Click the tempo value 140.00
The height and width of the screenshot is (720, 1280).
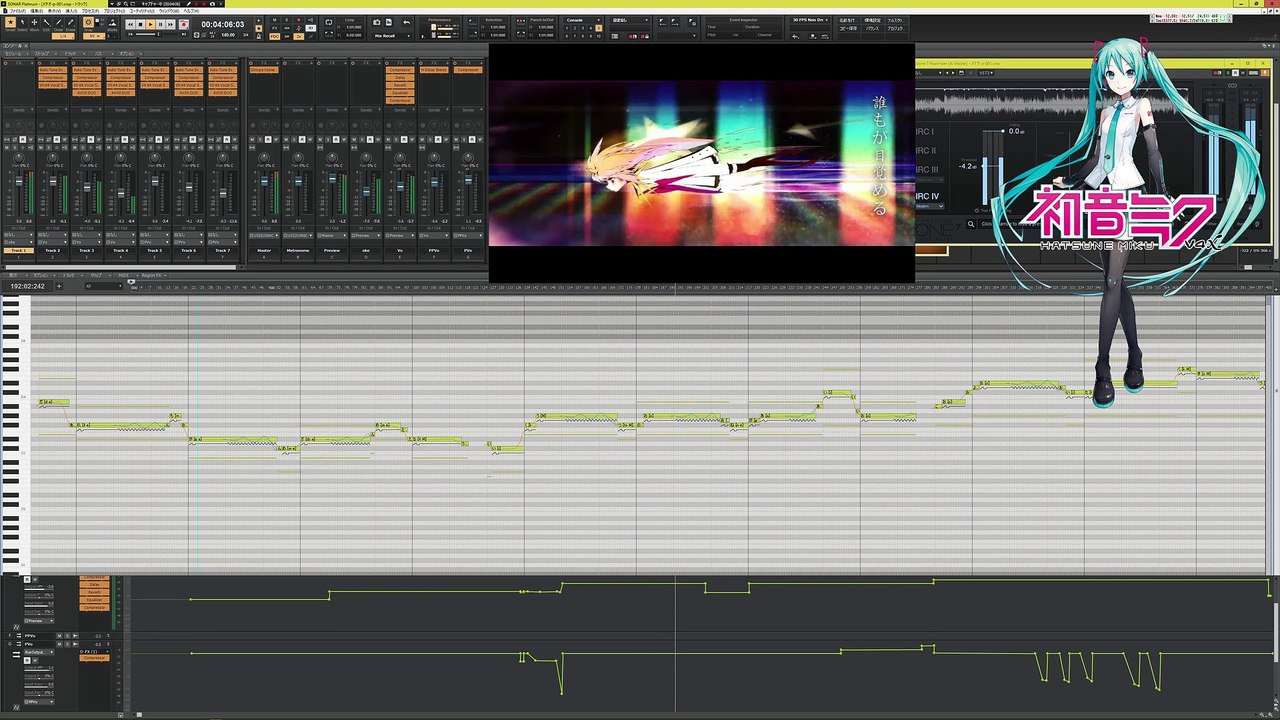tap(228, 35)
